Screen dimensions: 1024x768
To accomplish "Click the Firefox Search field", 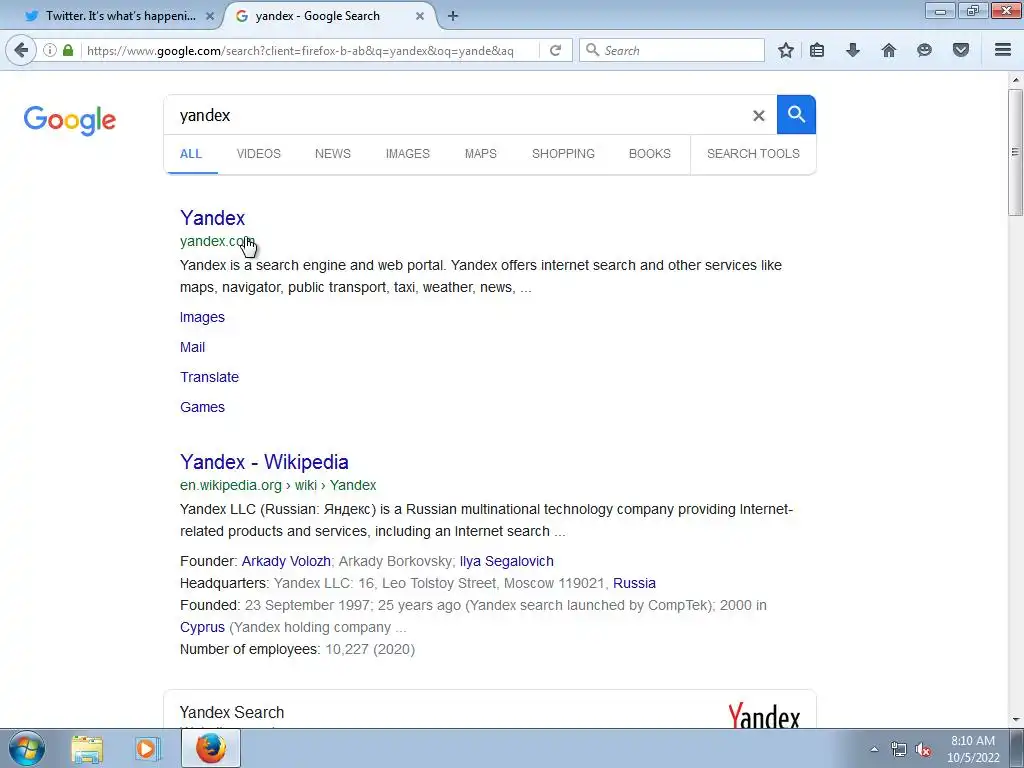I will (x=673, y=50).
